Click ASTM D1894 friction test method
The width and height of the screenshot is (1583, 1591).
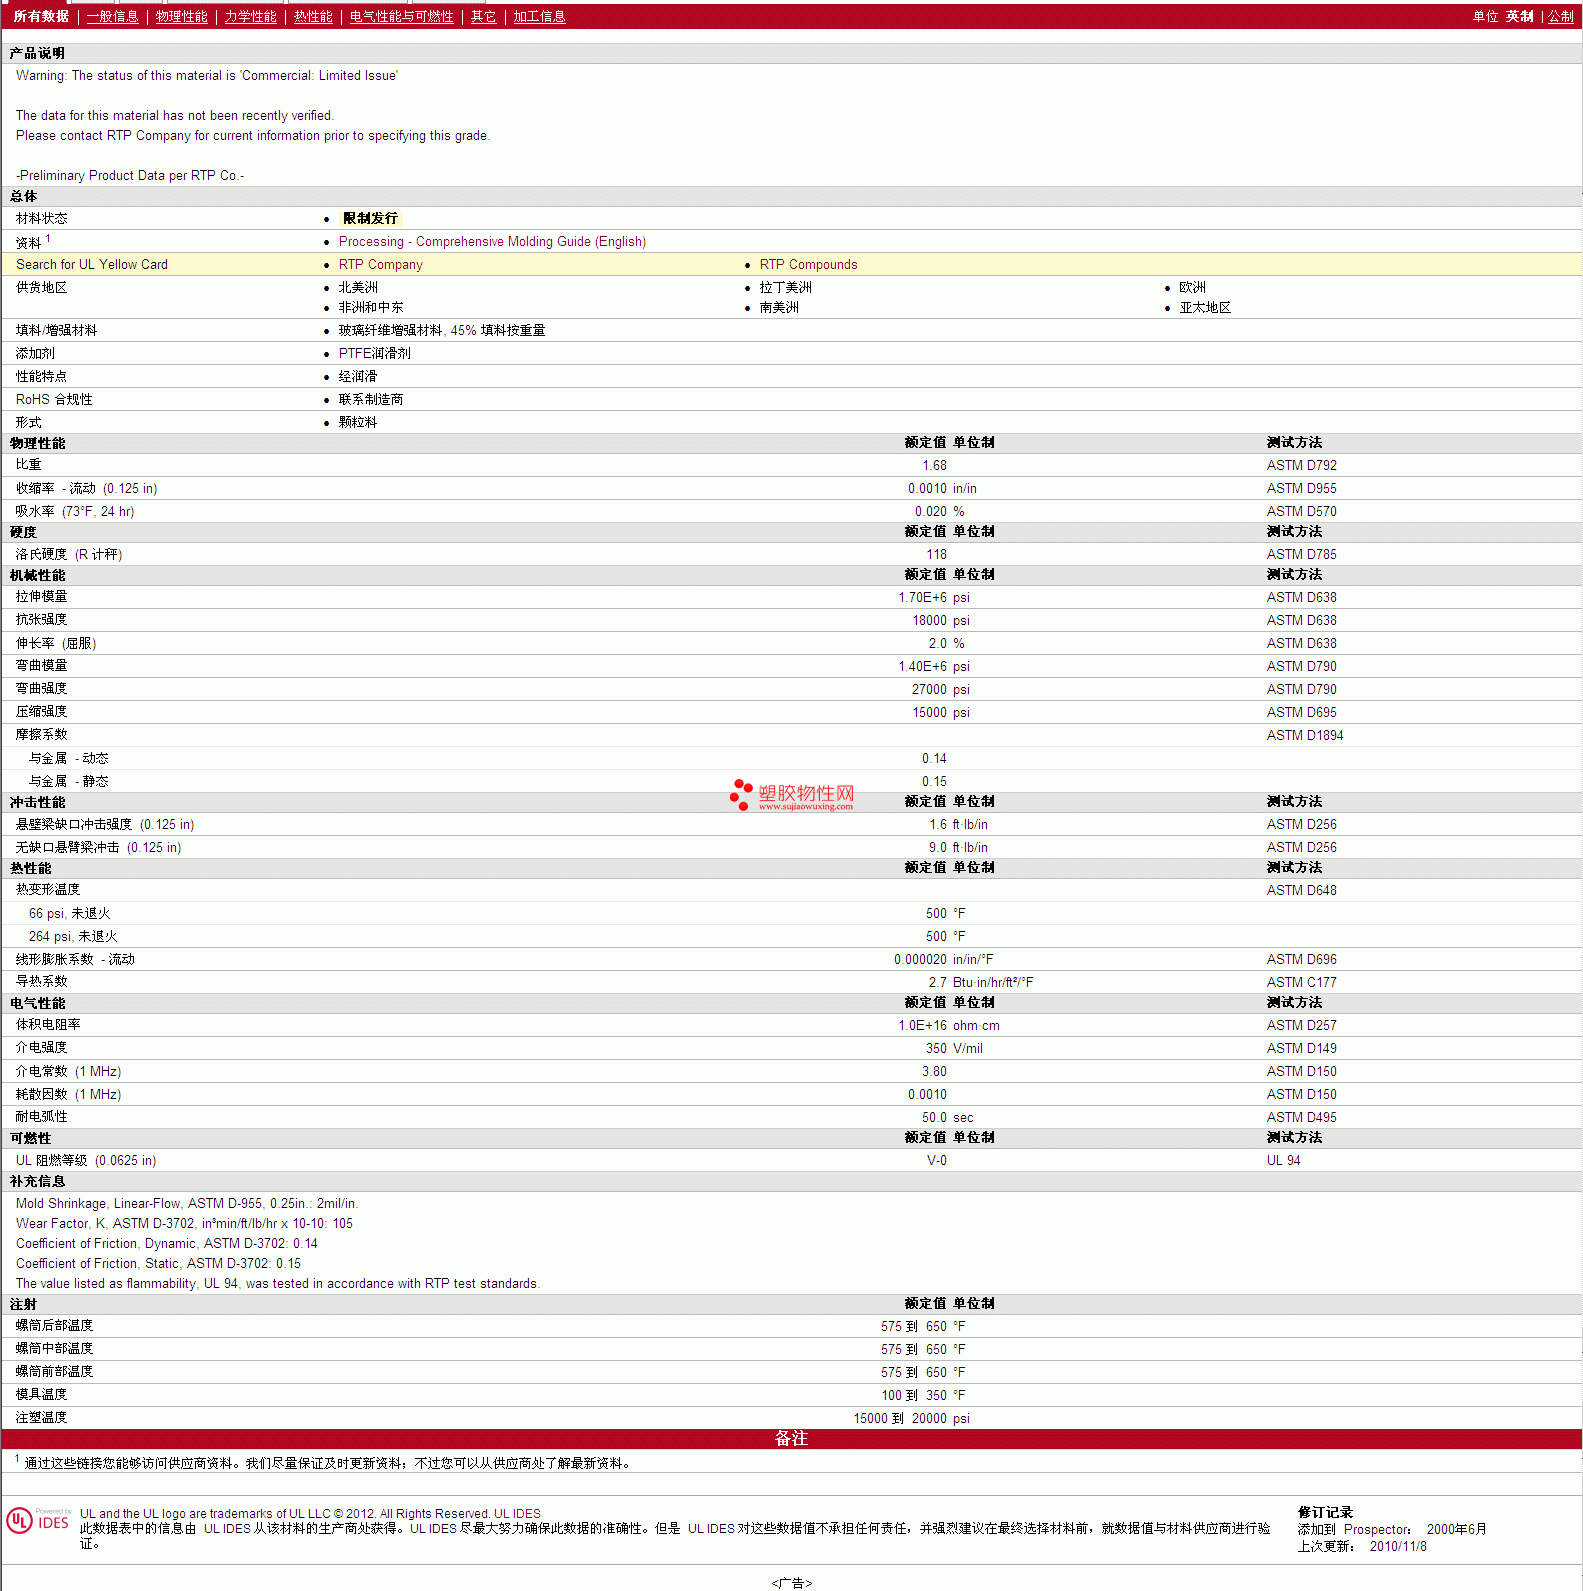1305,735
